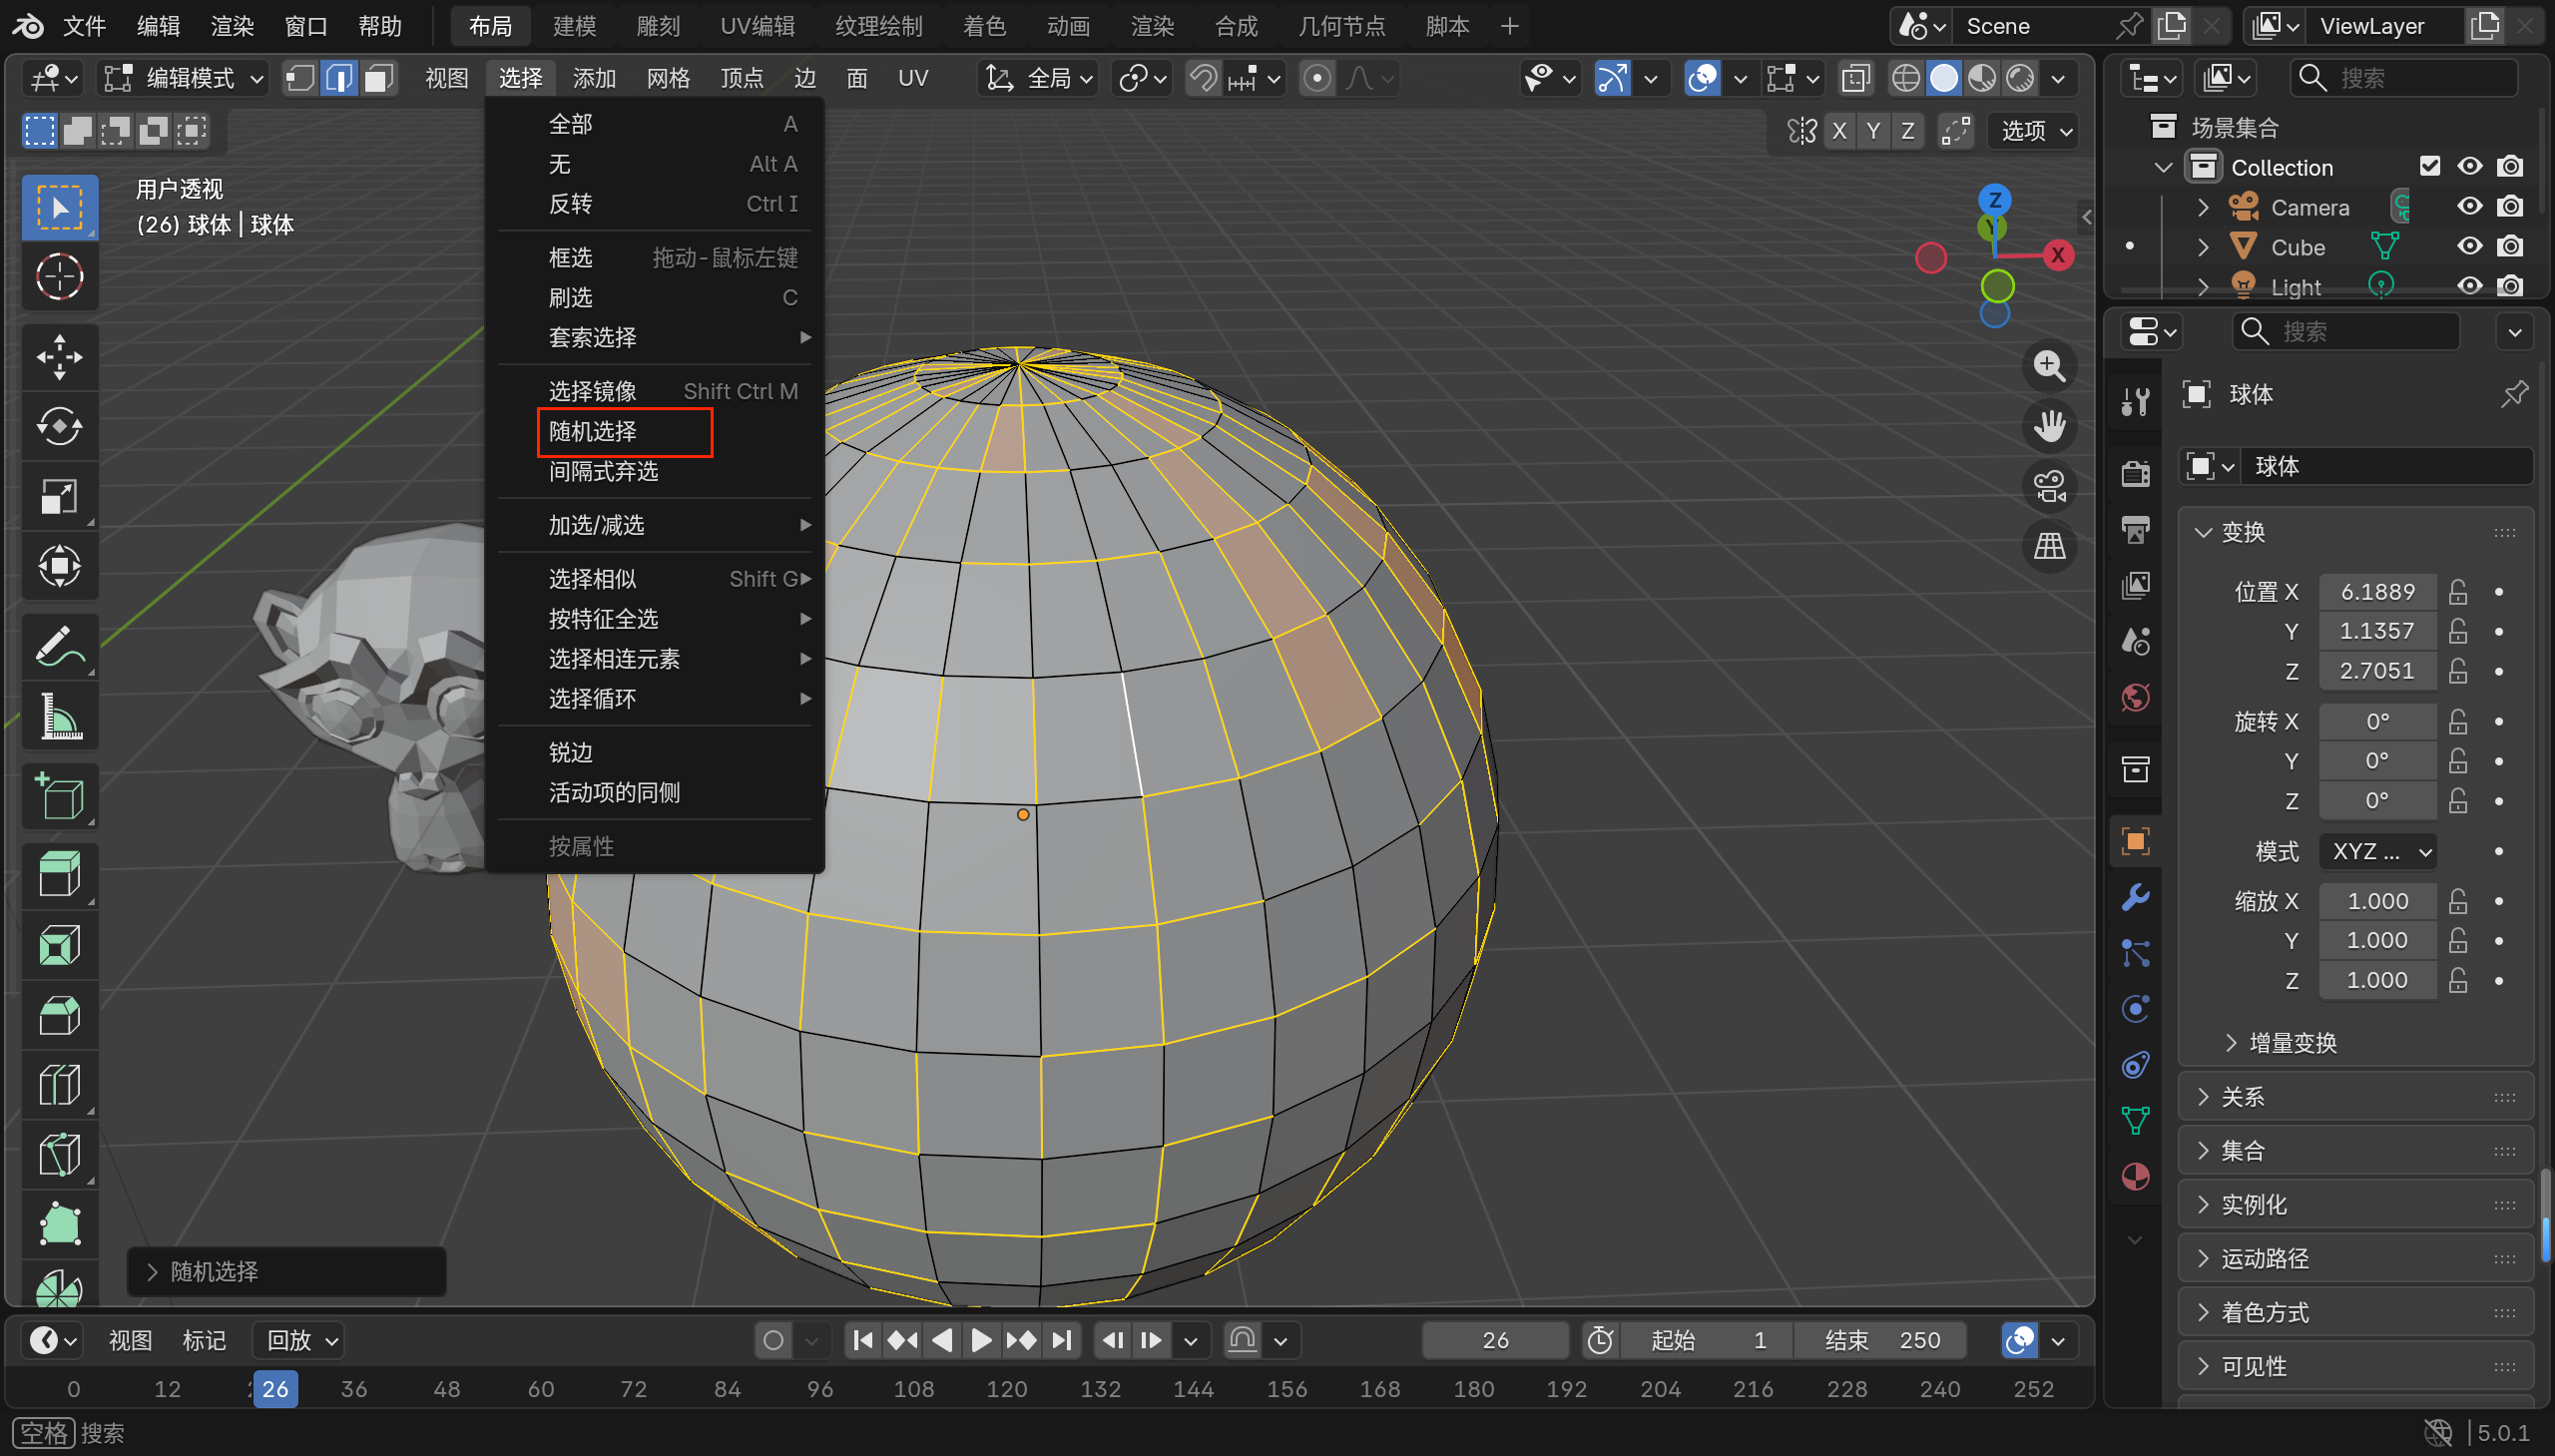
Task: Select the Move tool in toolbar
Action: (x=59, y=357)
